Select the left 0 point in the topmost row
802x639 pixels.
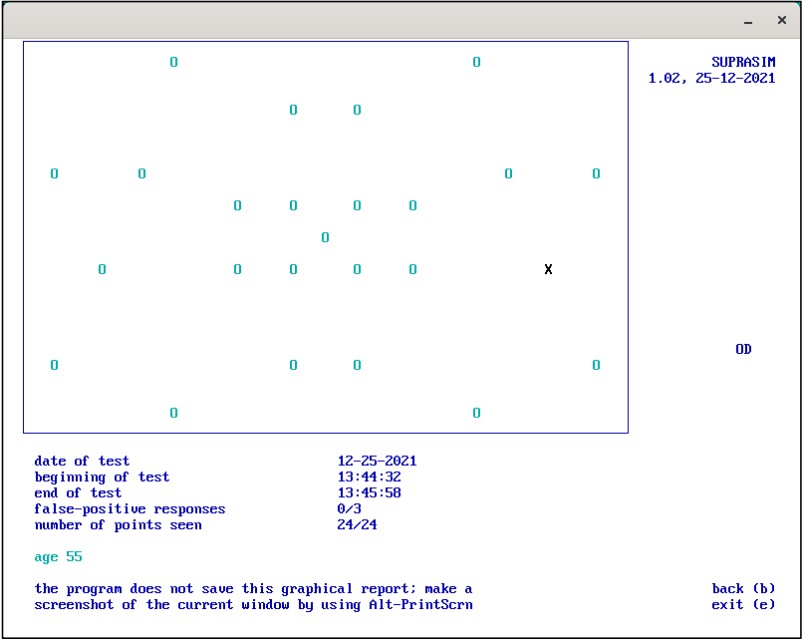tap(174, 62)
